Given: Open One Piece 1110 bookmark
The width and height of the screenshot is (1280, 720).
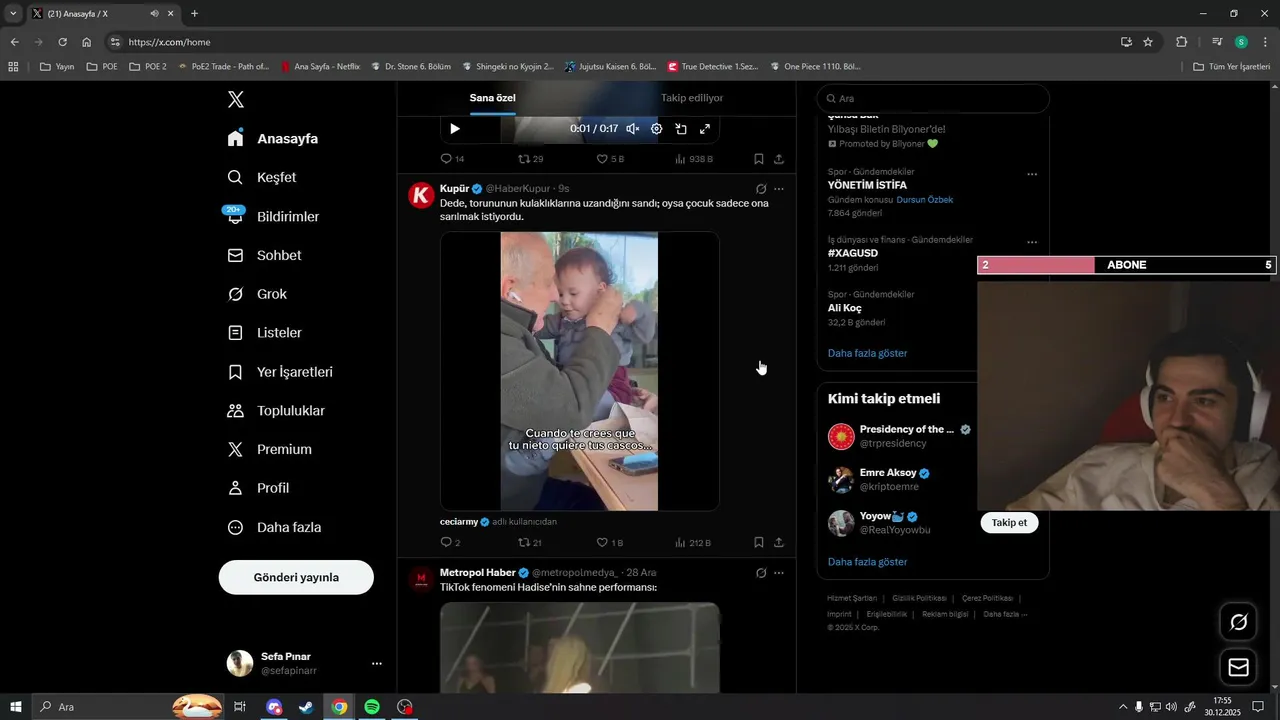Looking at the screenshot, I should click(815, 67).
